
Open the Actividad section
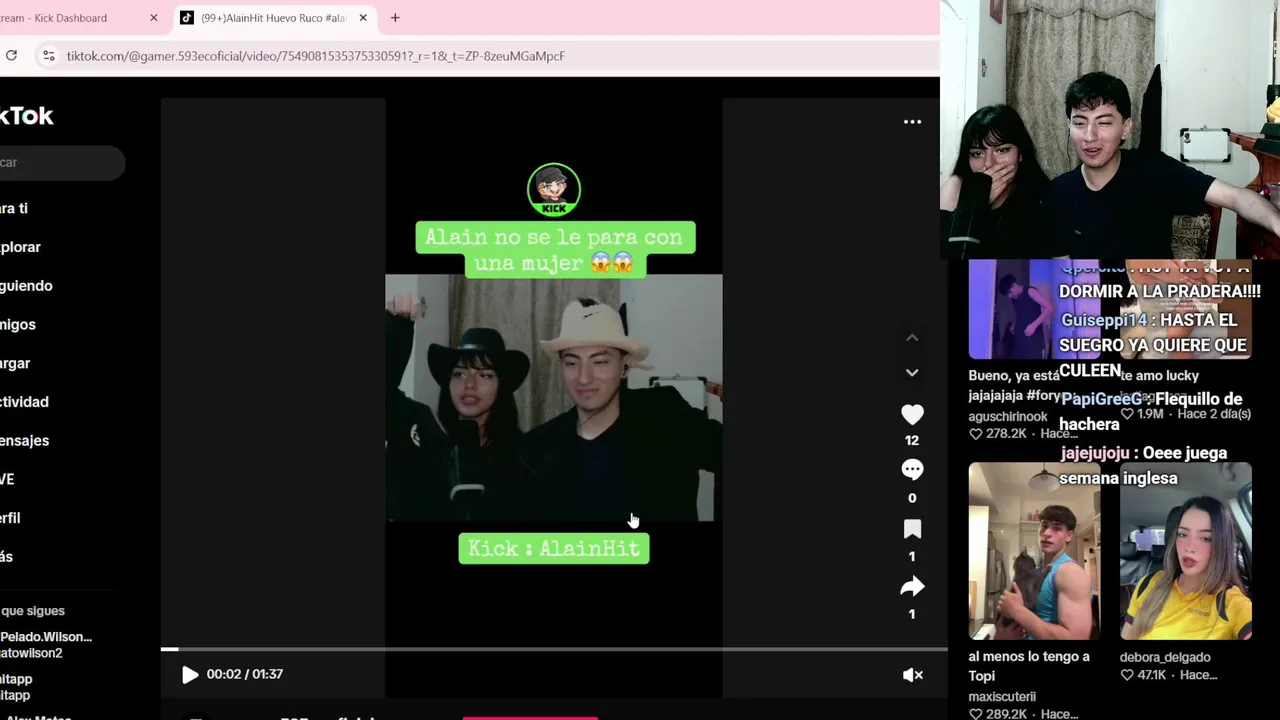click(x=24, y=402)
